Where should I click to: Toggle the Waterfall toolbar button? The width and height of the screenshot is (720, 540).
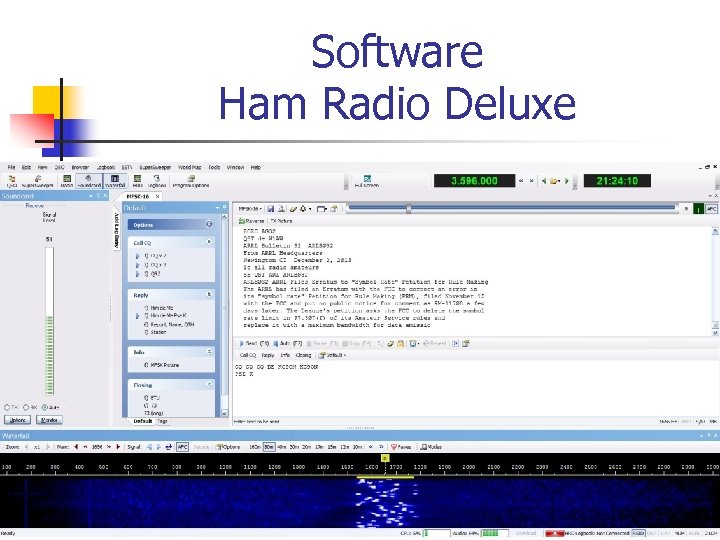coord(115,181)
